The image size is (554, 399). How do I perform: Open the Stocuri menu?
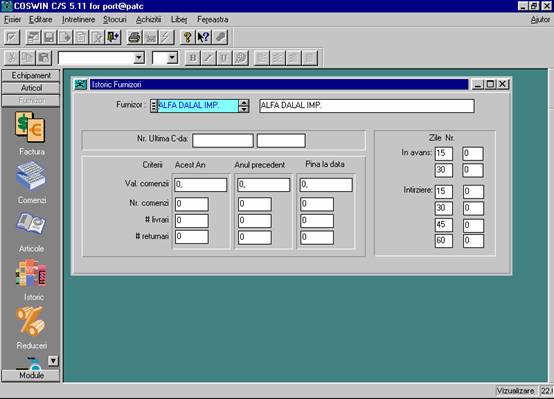(x=114, y=20)
